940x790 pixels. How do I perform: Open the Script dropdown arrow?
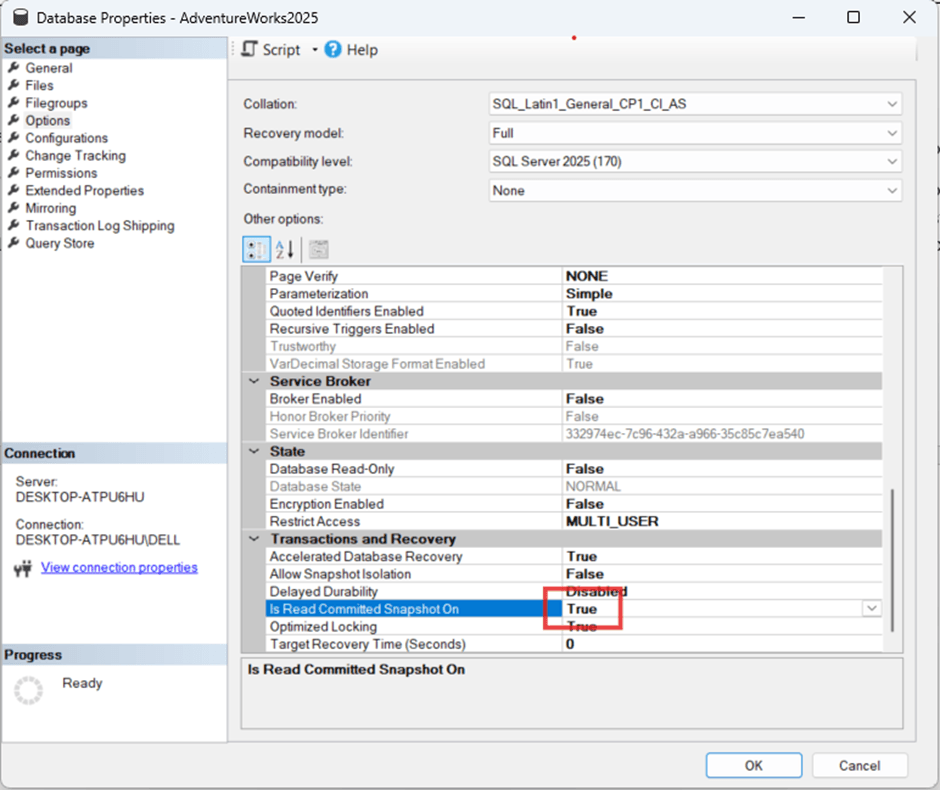[315, 50]
